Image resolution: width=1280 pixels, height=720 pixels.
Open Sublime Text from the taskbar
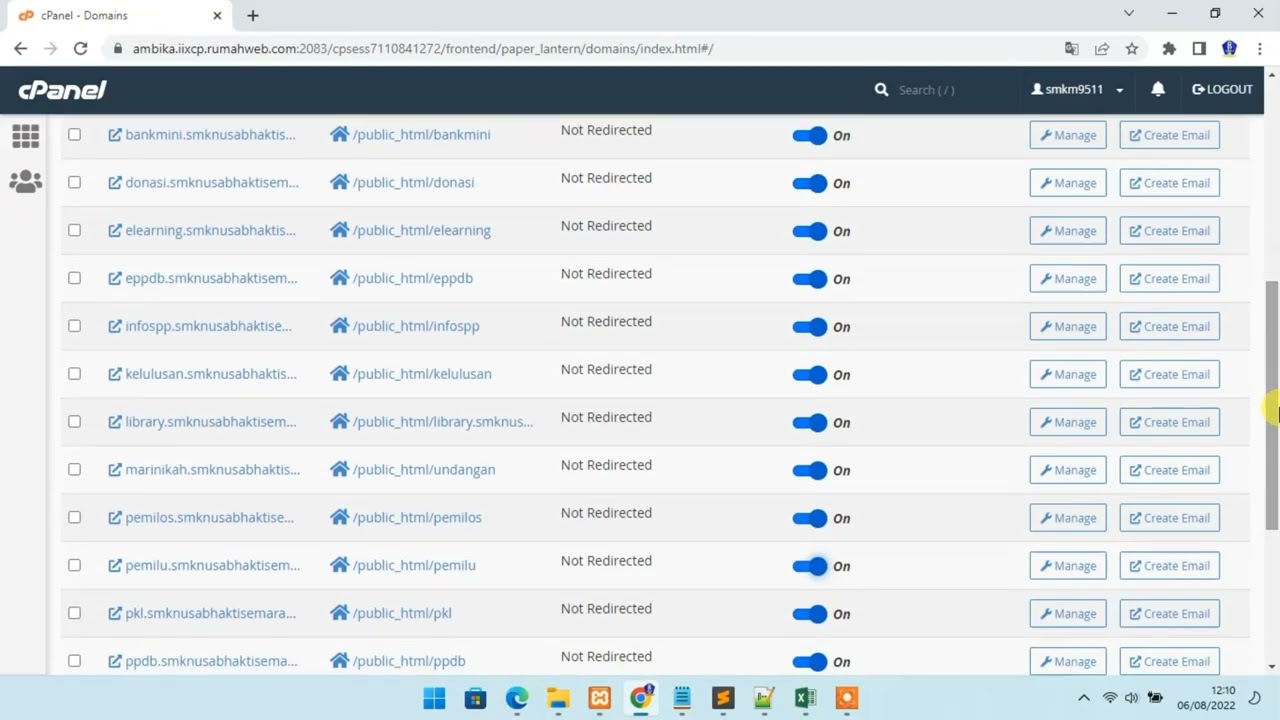point(723,698)
